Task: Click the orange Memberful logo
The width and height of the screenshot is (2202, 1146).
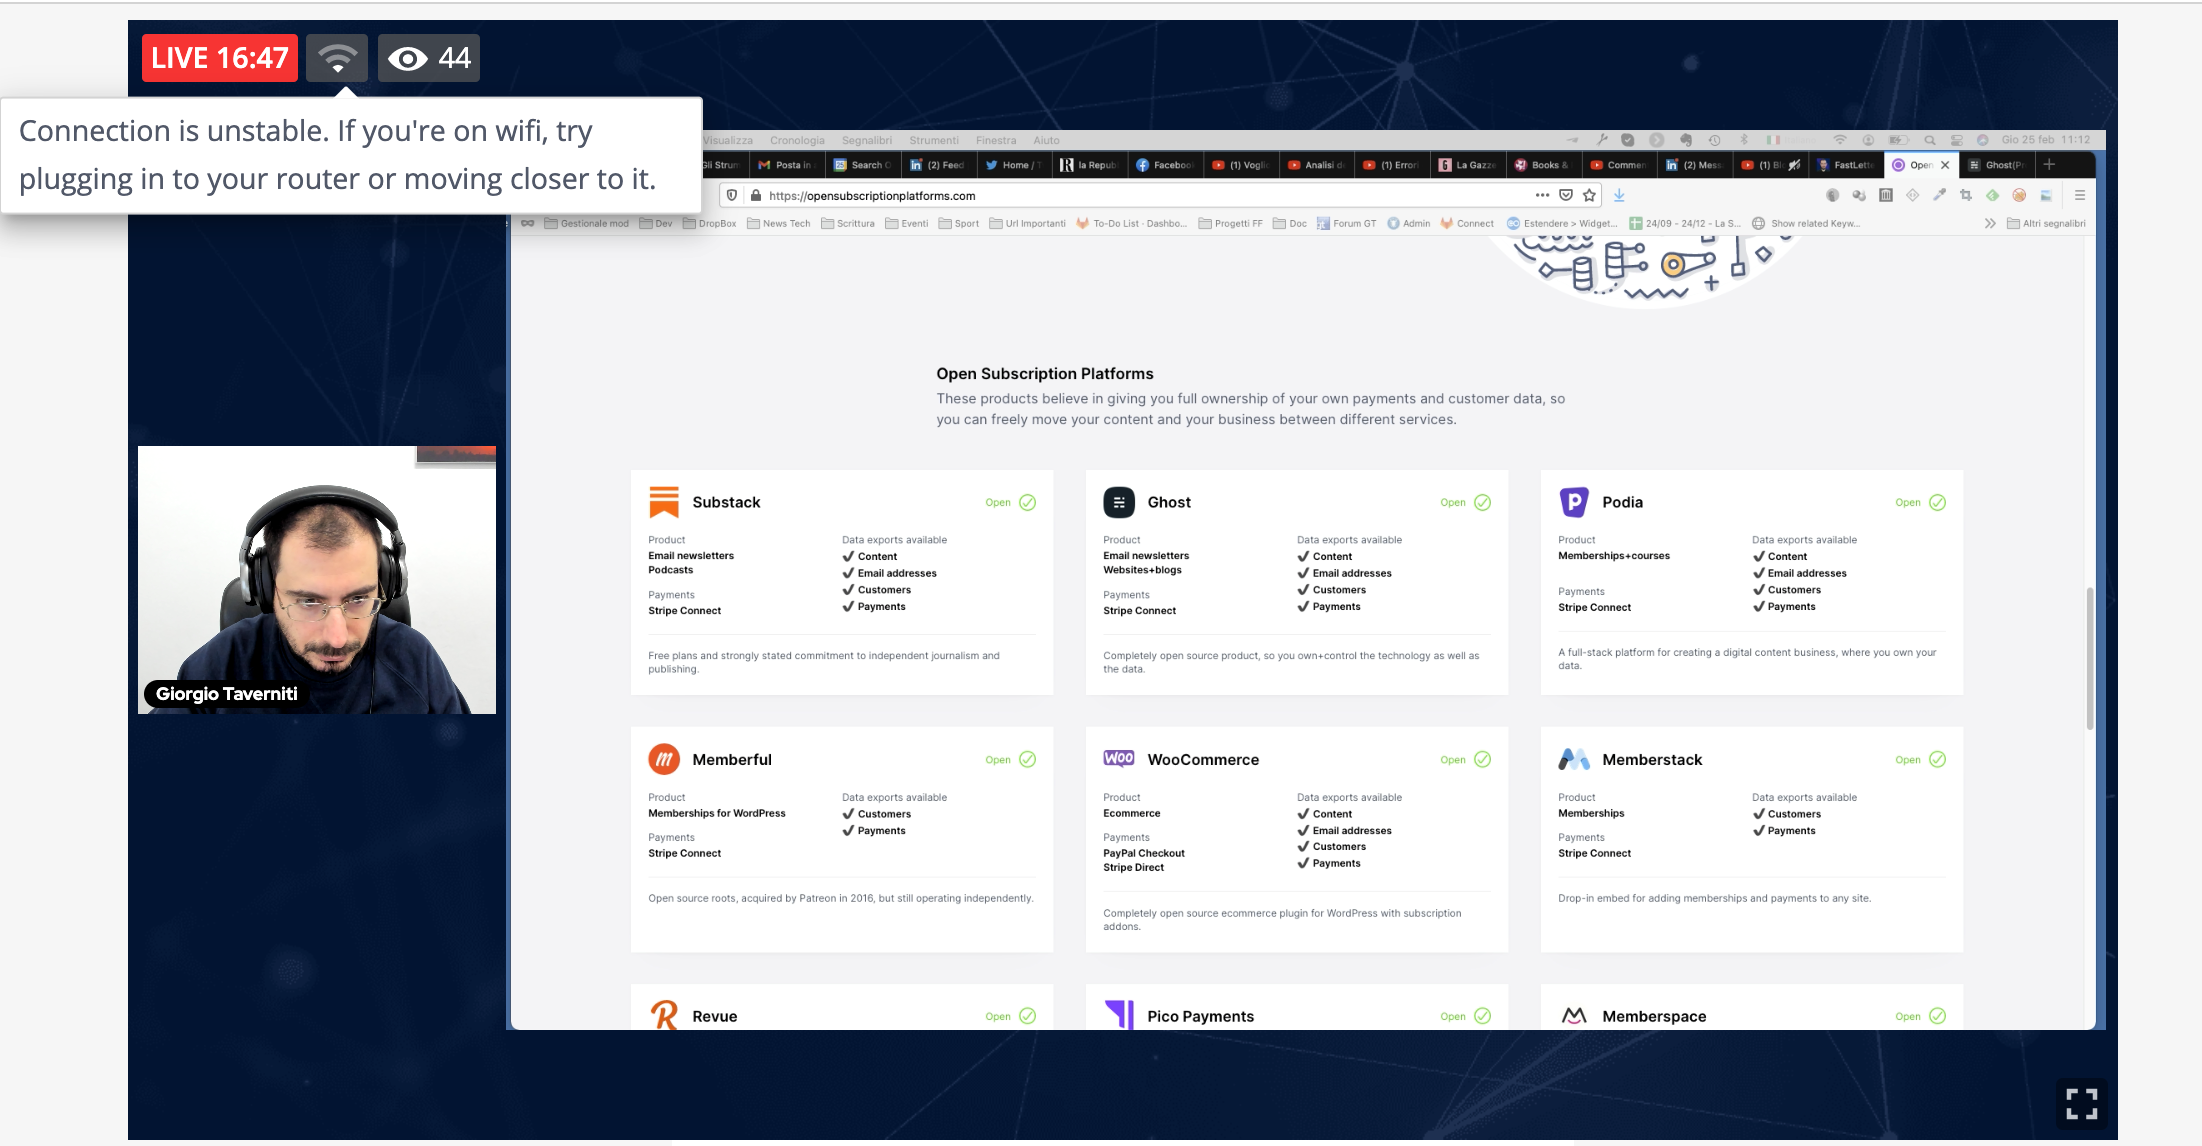Action: [664, 759]
